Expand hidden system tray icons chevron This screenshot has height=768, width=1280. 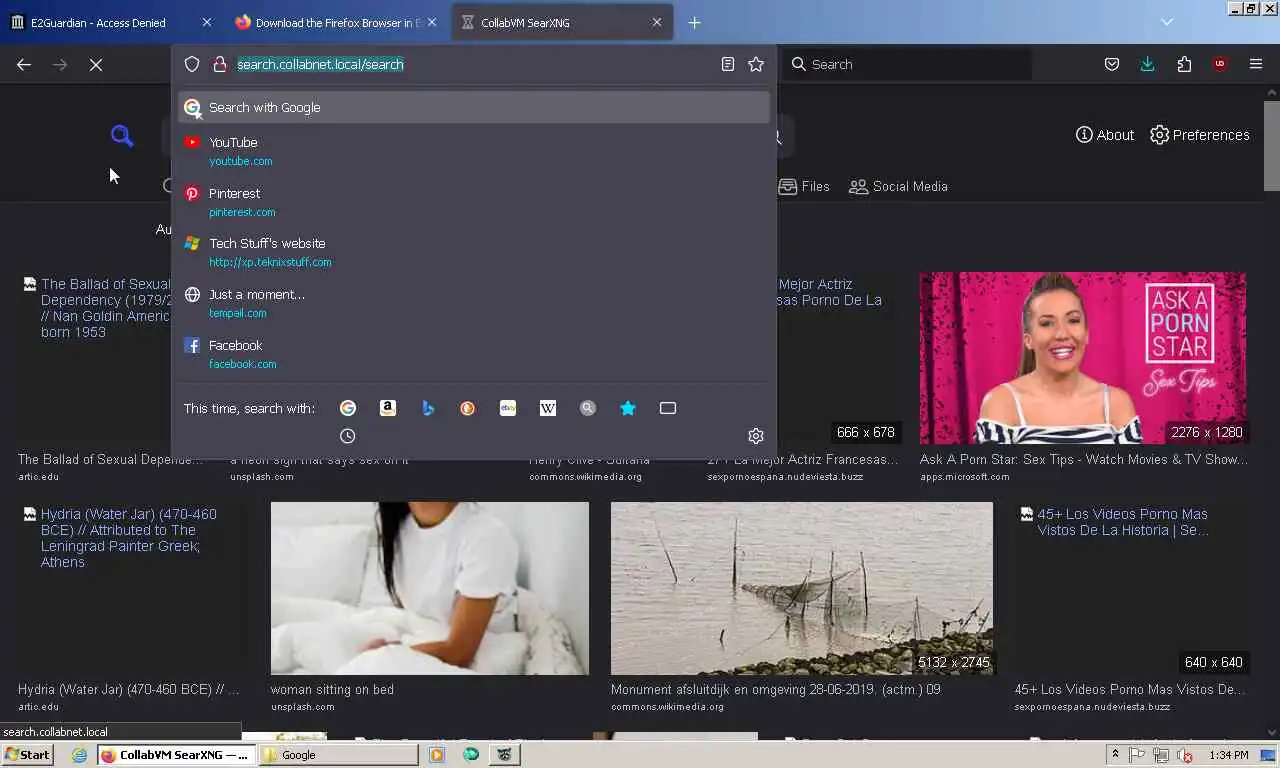(x=1116, y=755)
